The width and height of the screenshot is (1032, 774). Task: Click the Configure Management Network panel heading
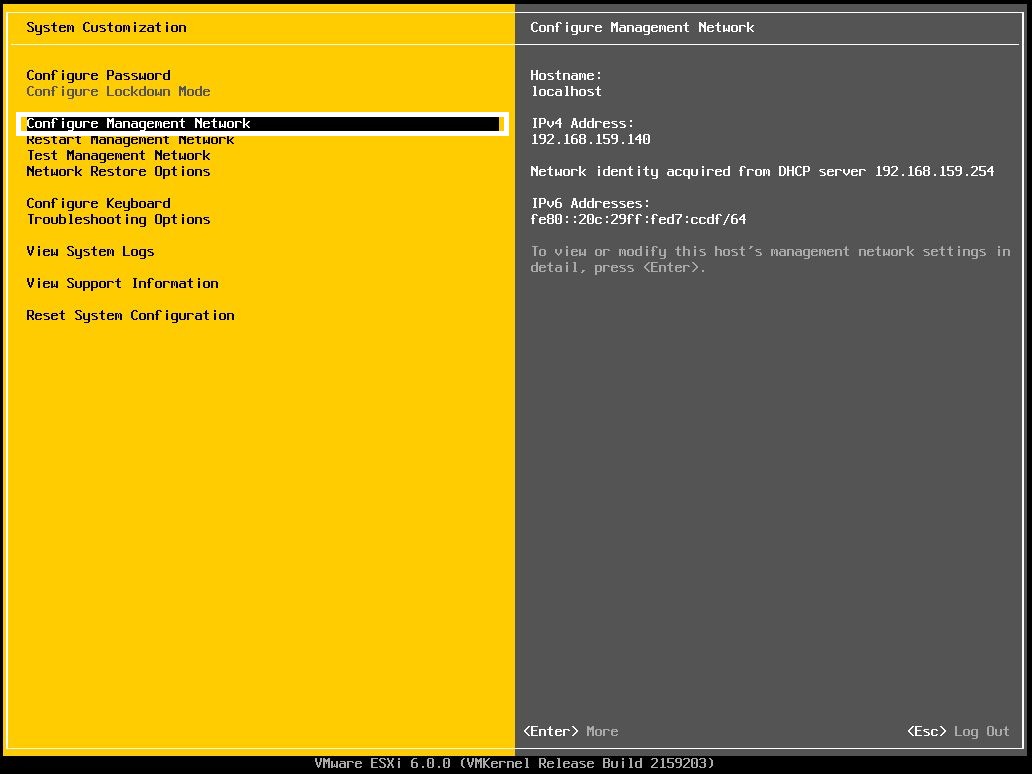[x=642, y=27]
